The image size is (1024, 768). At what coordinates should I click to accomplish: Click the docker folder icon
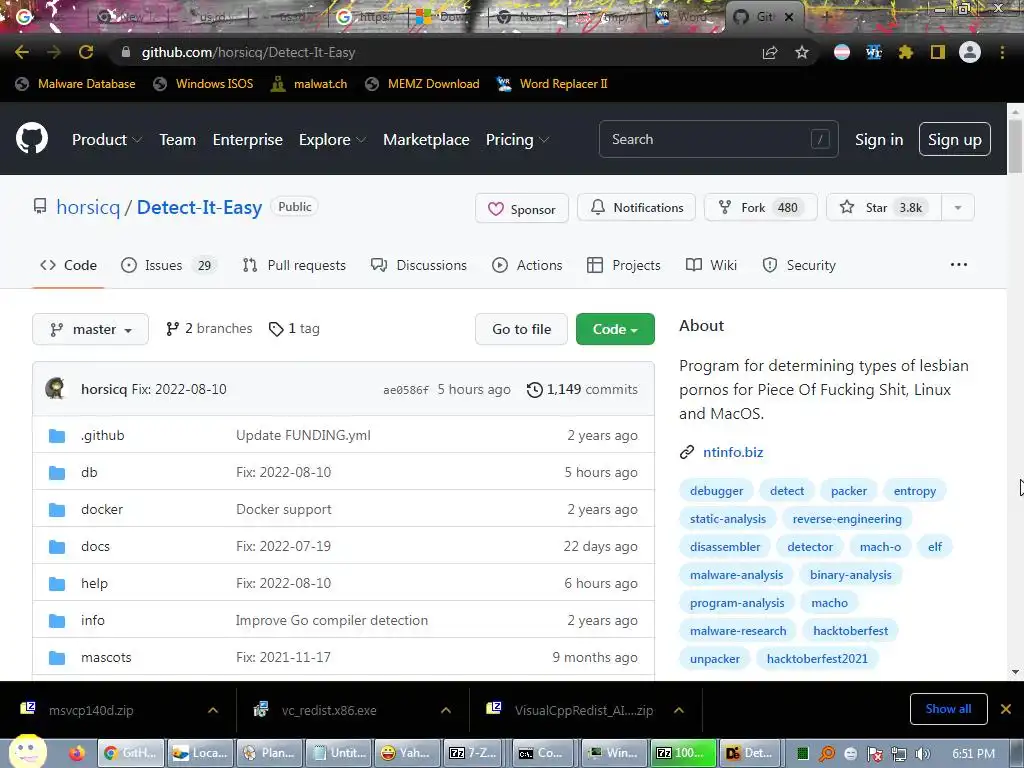(x=57, y=509)
